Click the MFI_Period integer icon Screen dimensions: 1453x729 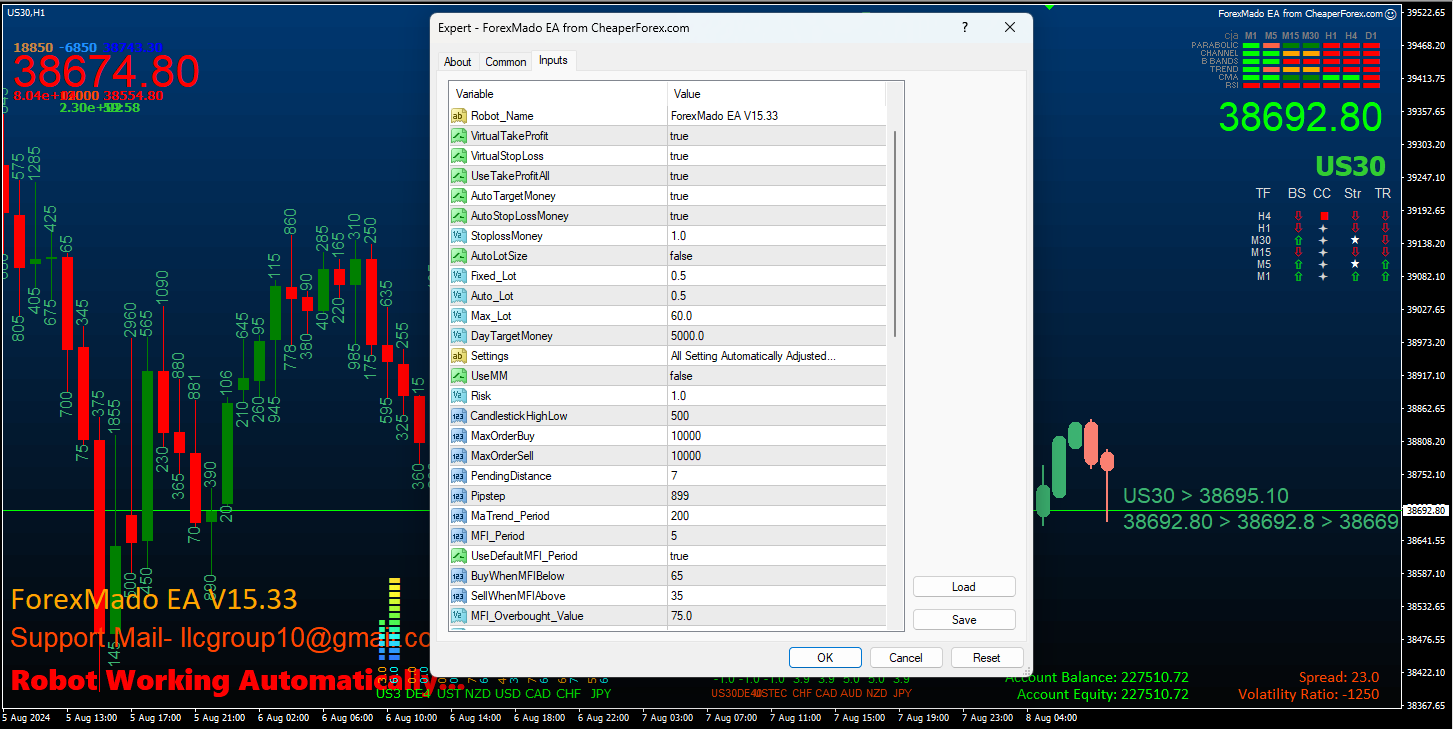tap(459, 536)
